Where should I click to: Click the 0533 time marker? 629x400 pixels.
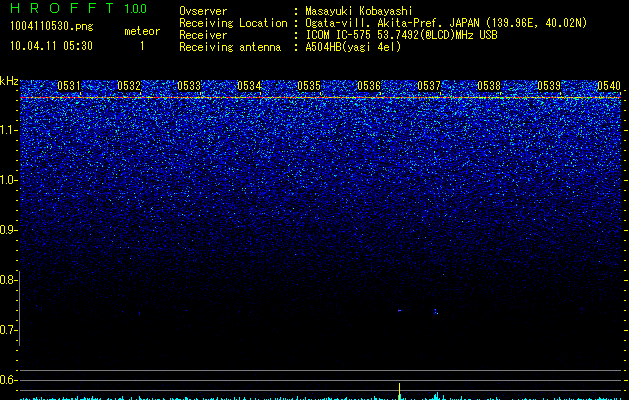point(189,85)
